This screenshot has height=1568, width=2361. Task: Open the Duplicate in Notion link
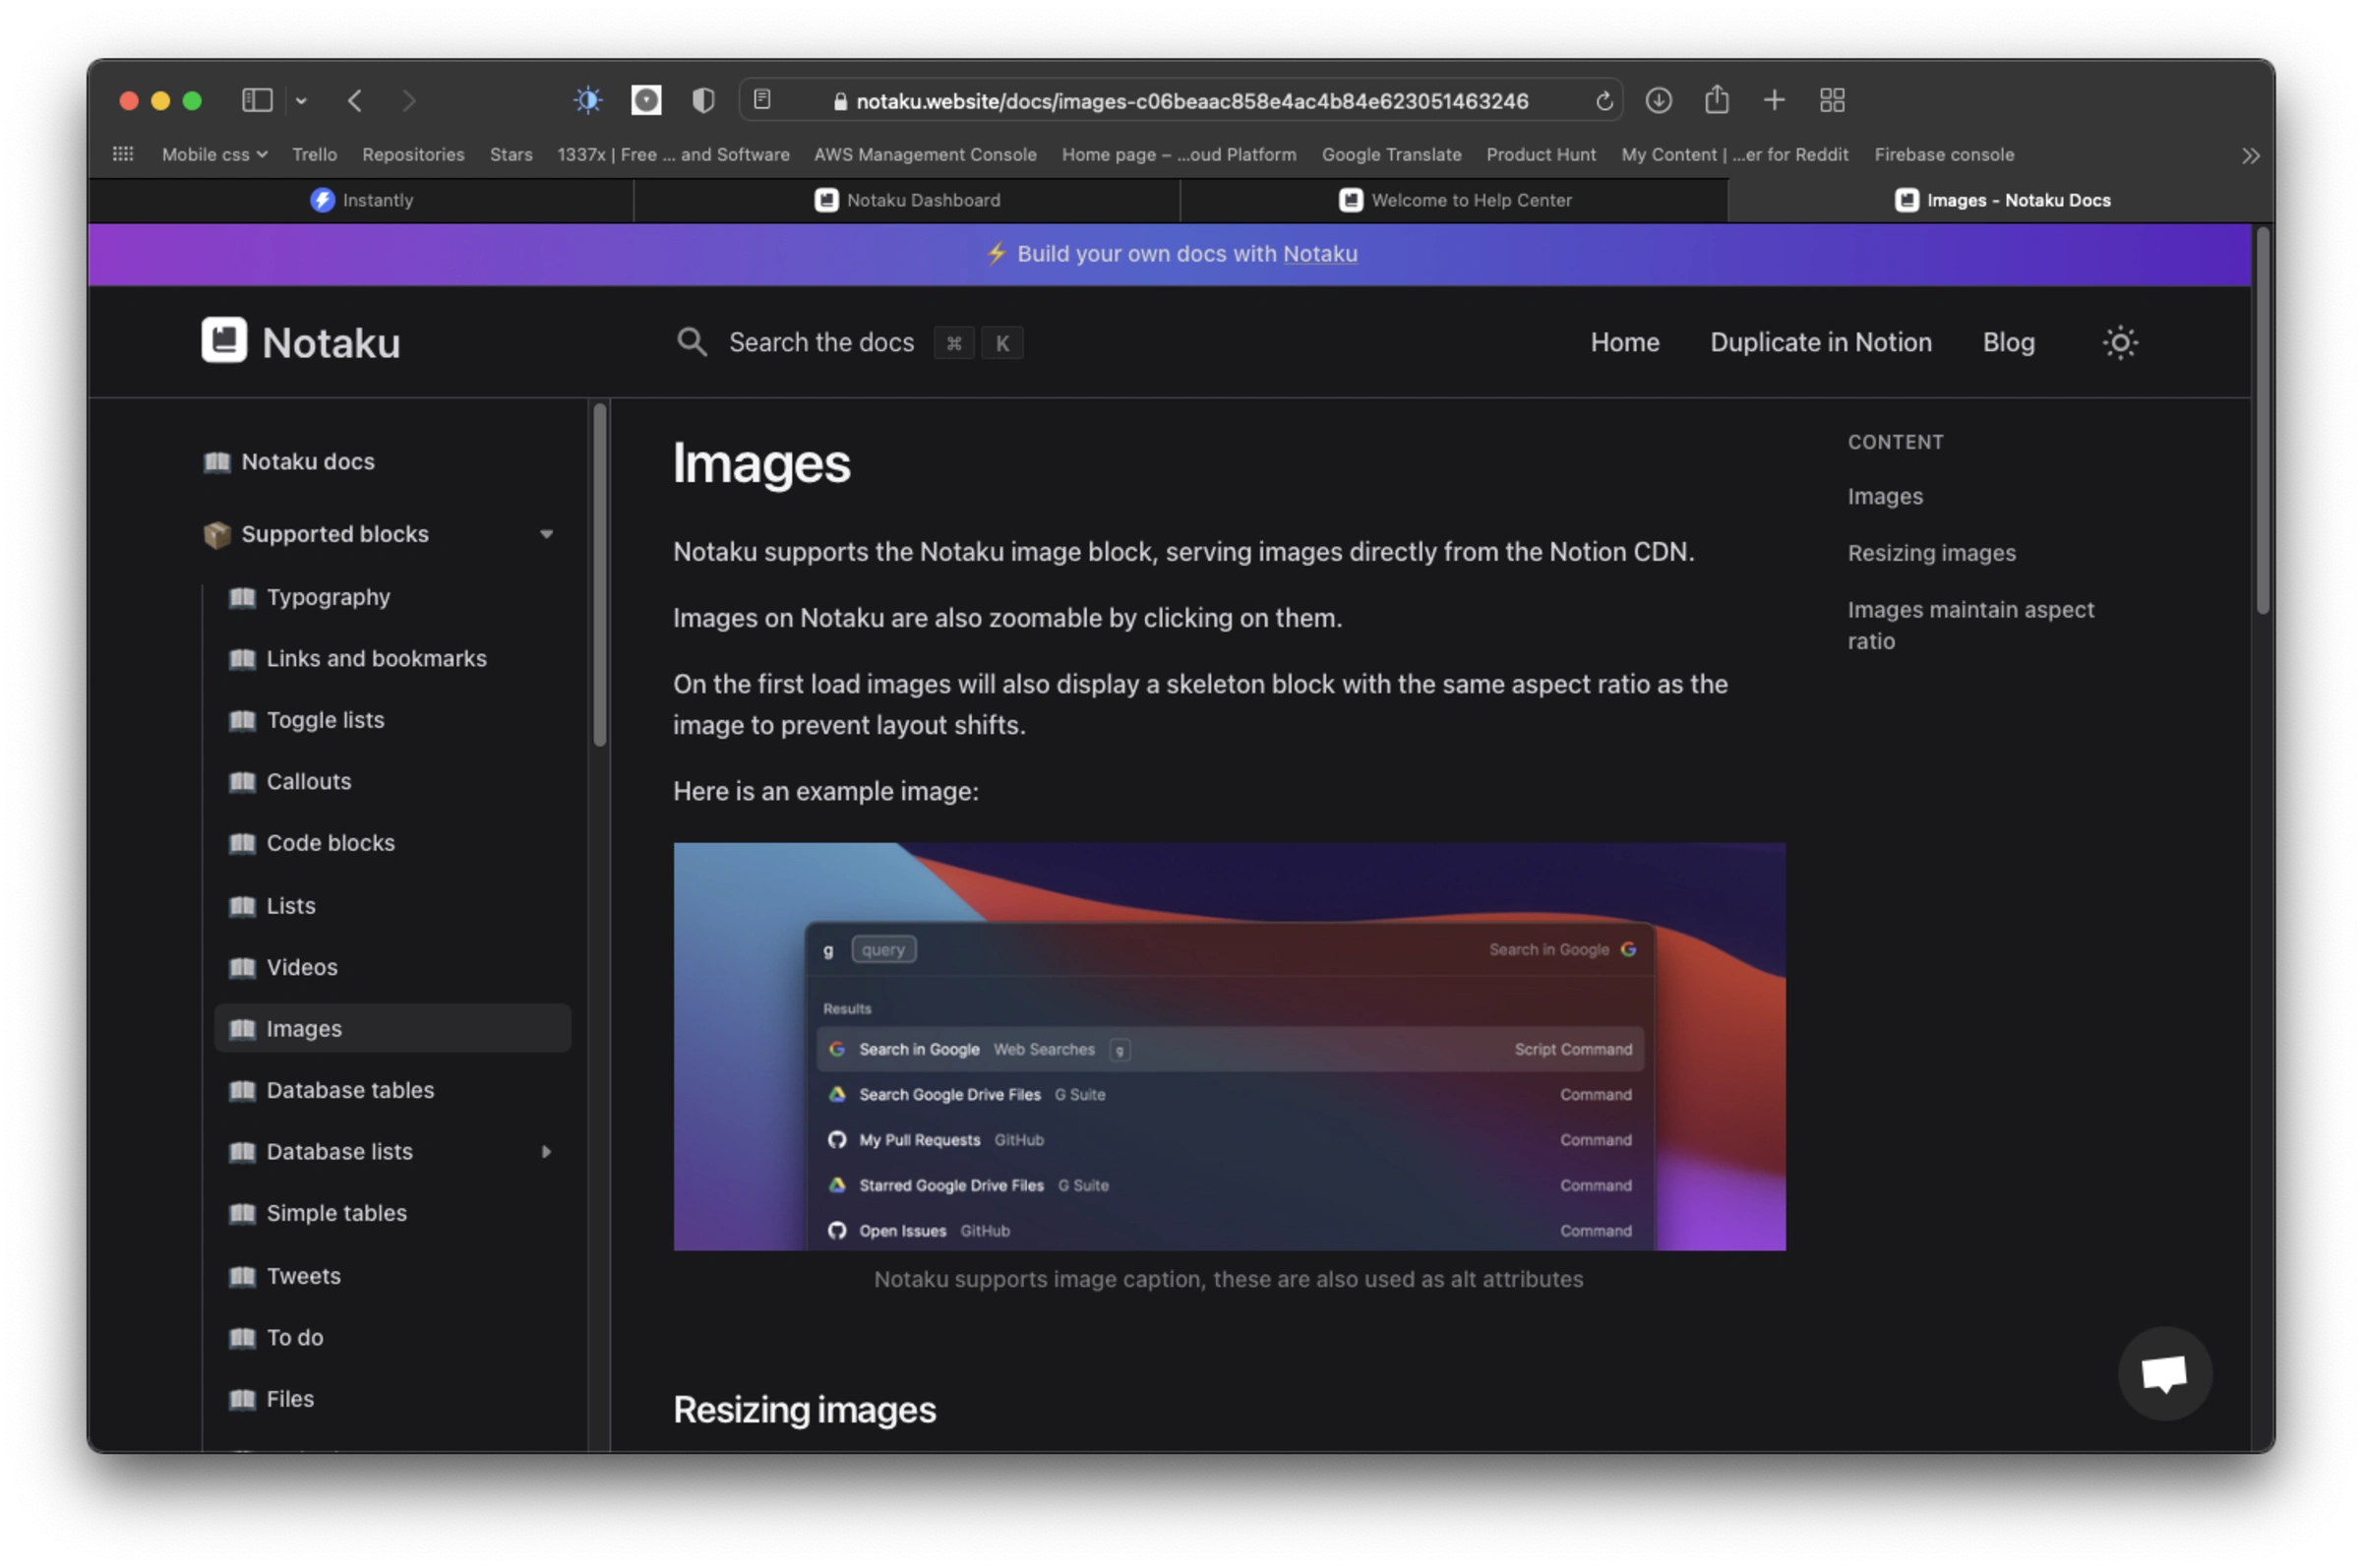pyautogui.click(x=1820, y=342)
